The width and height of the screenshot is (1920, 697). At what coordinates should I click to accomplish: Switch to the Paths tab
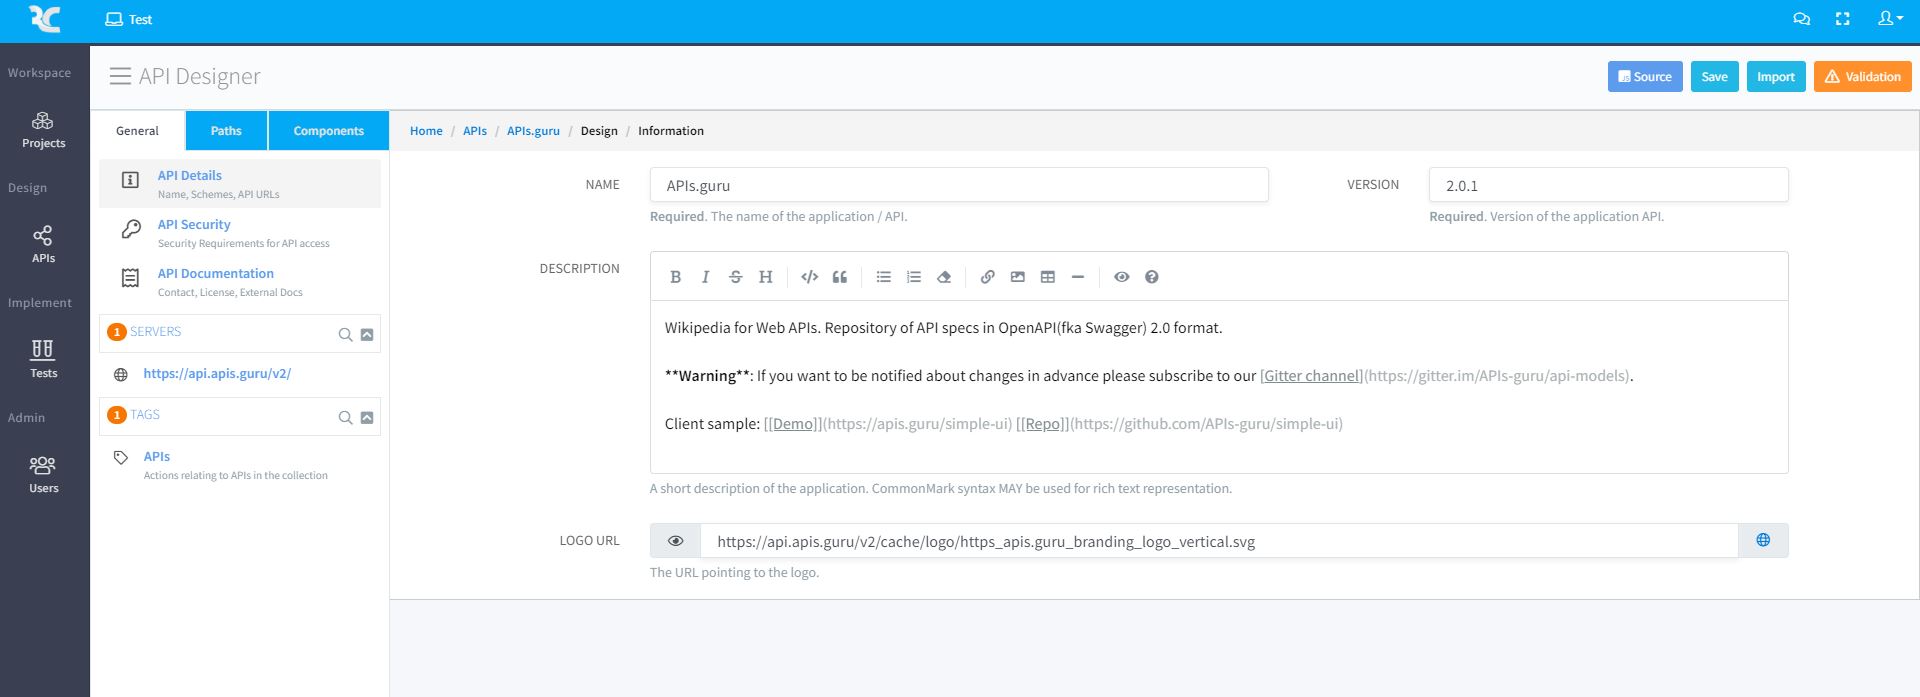pos(226,131)
